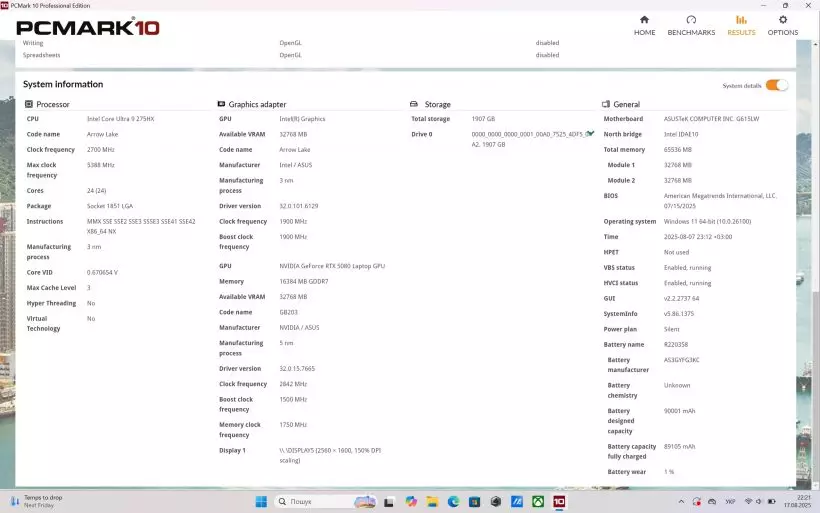Open the weather widget on taskbar

(x=35, y=501)
